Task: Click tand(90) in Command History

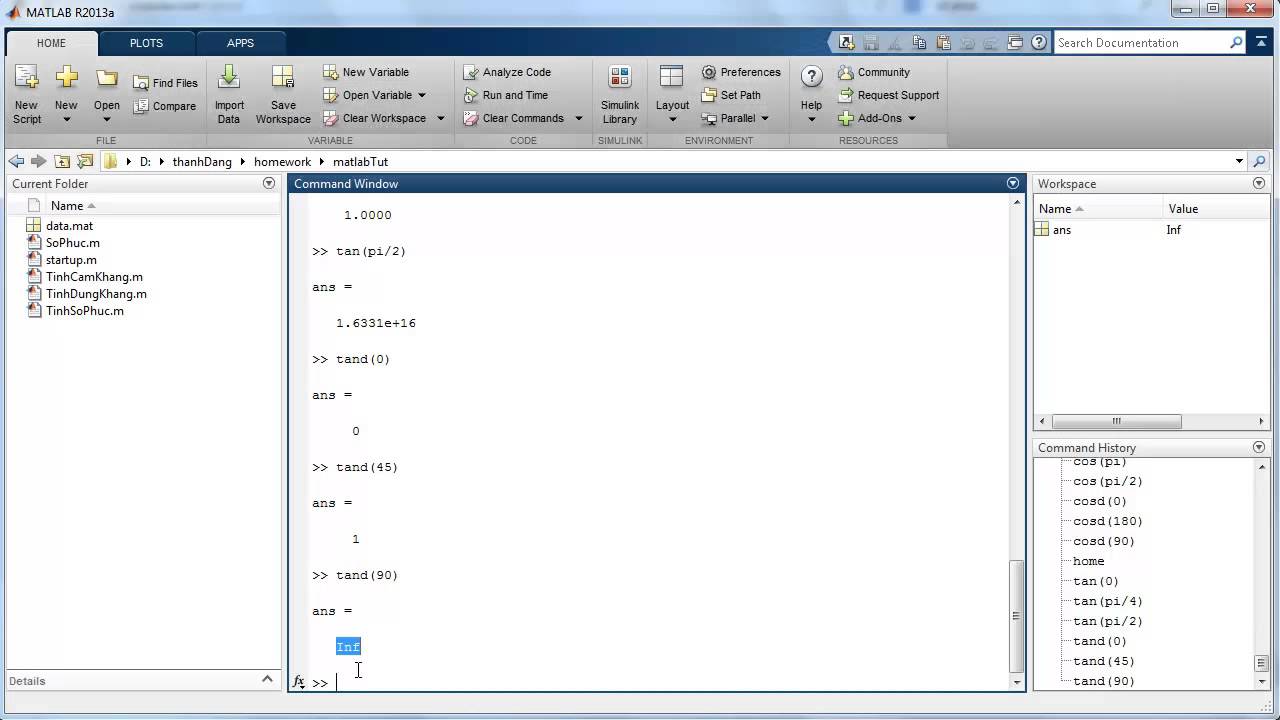Action: pos(1104,681)
